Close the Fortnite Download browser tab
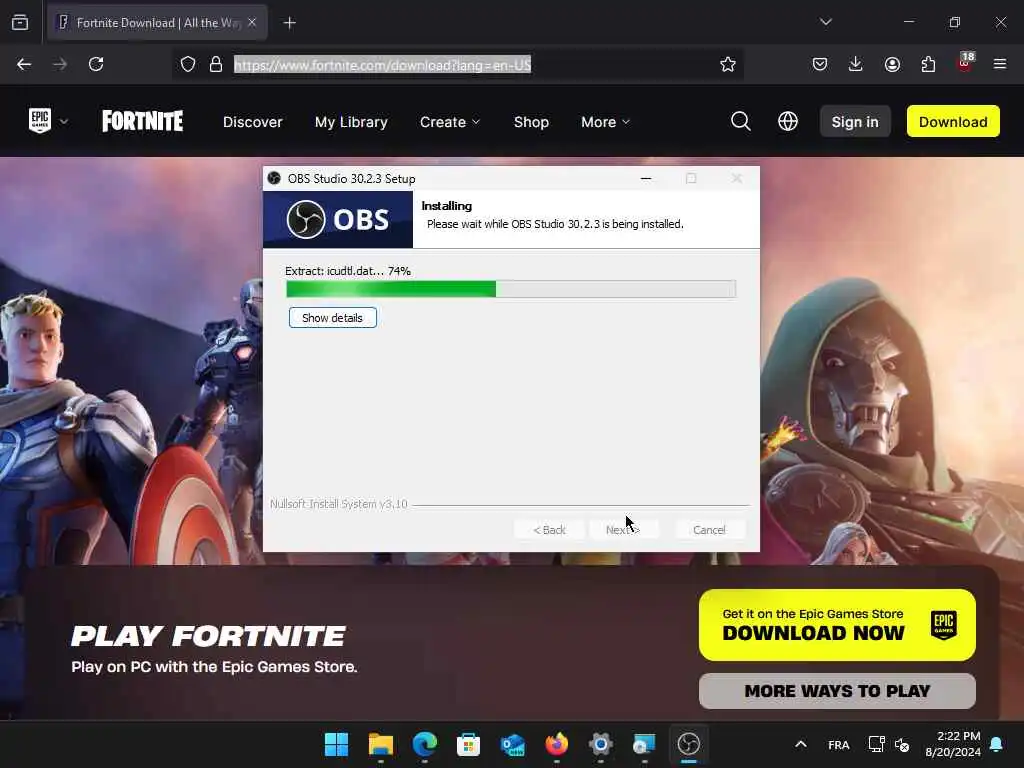 (252, 23)
